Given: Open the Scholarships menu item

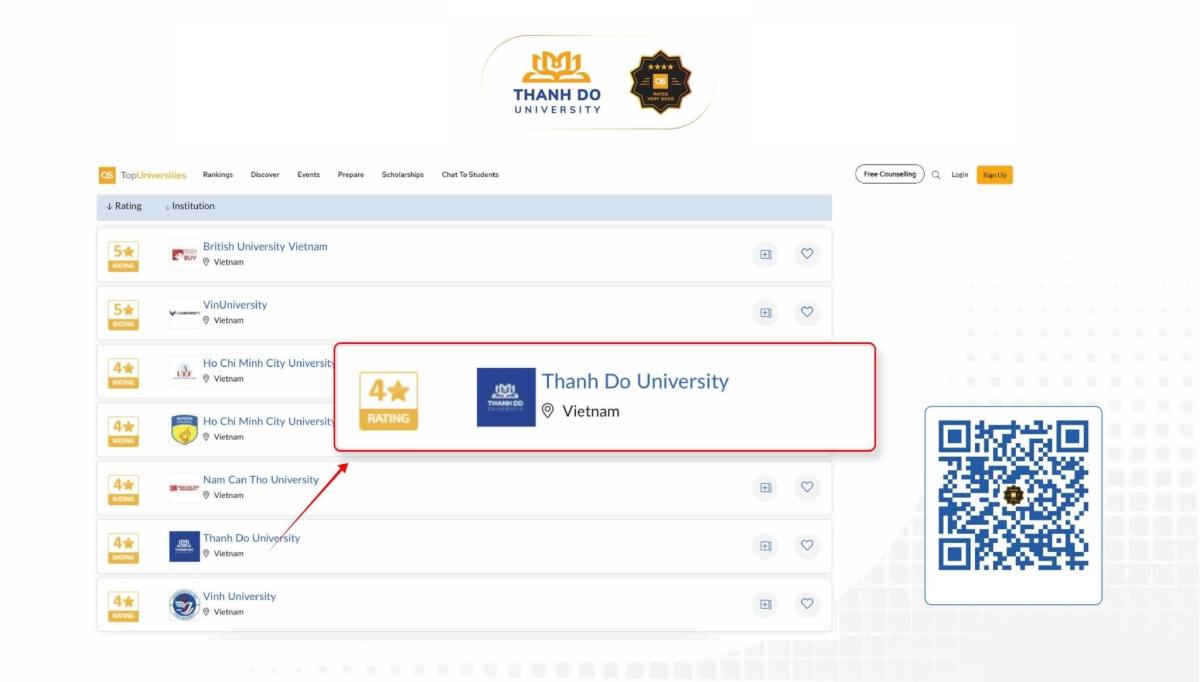Looking at the screenshot, I should (x=402, y=175).
